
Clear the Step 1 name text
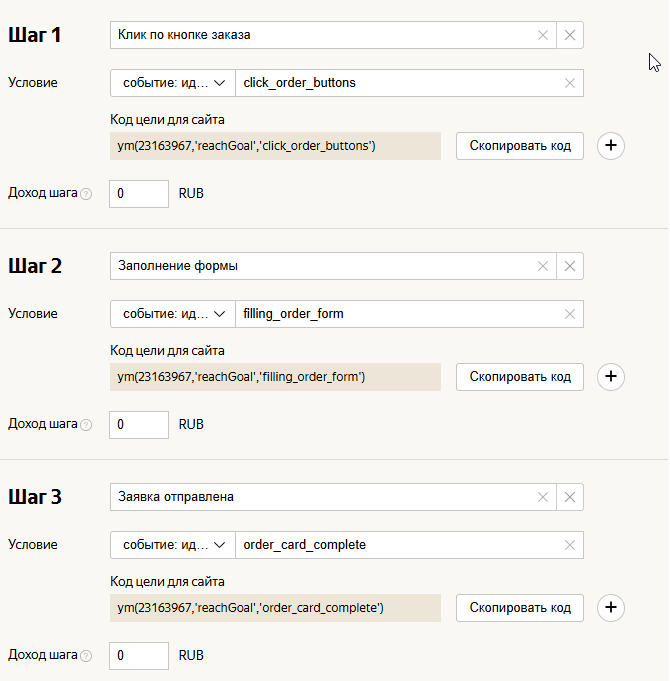pyautogui.click(x=543, y=35)
